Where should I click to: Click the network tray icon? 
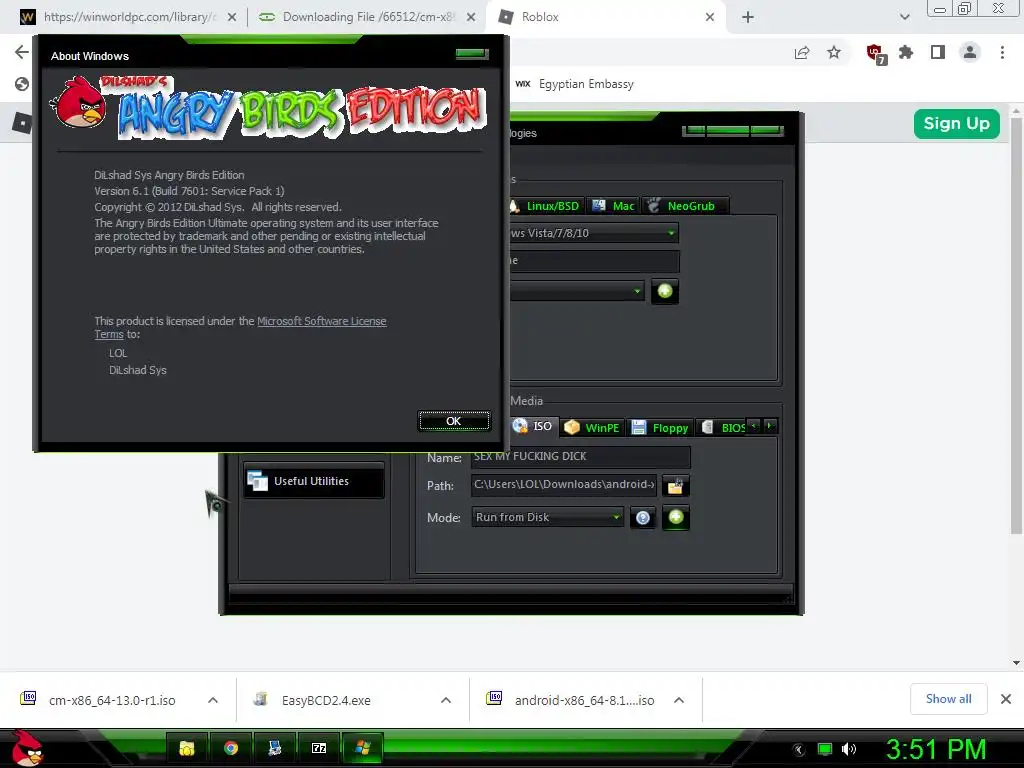pyautogui.click(x=825, y=749)
